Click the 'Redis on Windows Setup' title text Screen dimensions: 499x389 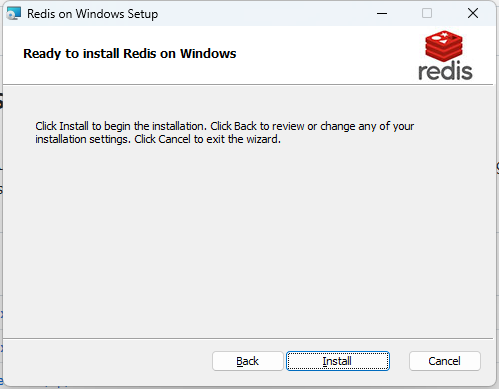93,14
